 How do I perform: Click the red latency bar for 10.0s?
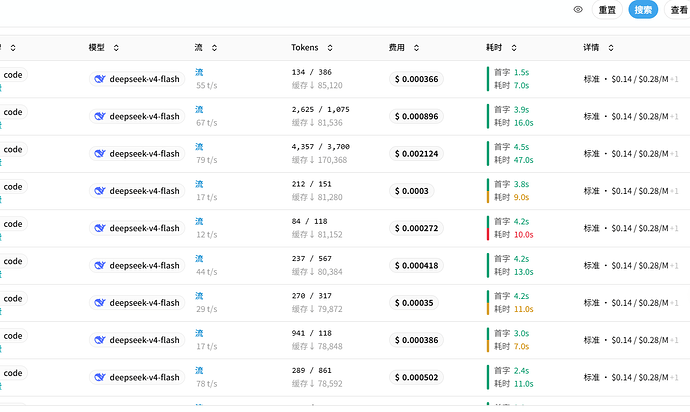[x=488, y=234]
